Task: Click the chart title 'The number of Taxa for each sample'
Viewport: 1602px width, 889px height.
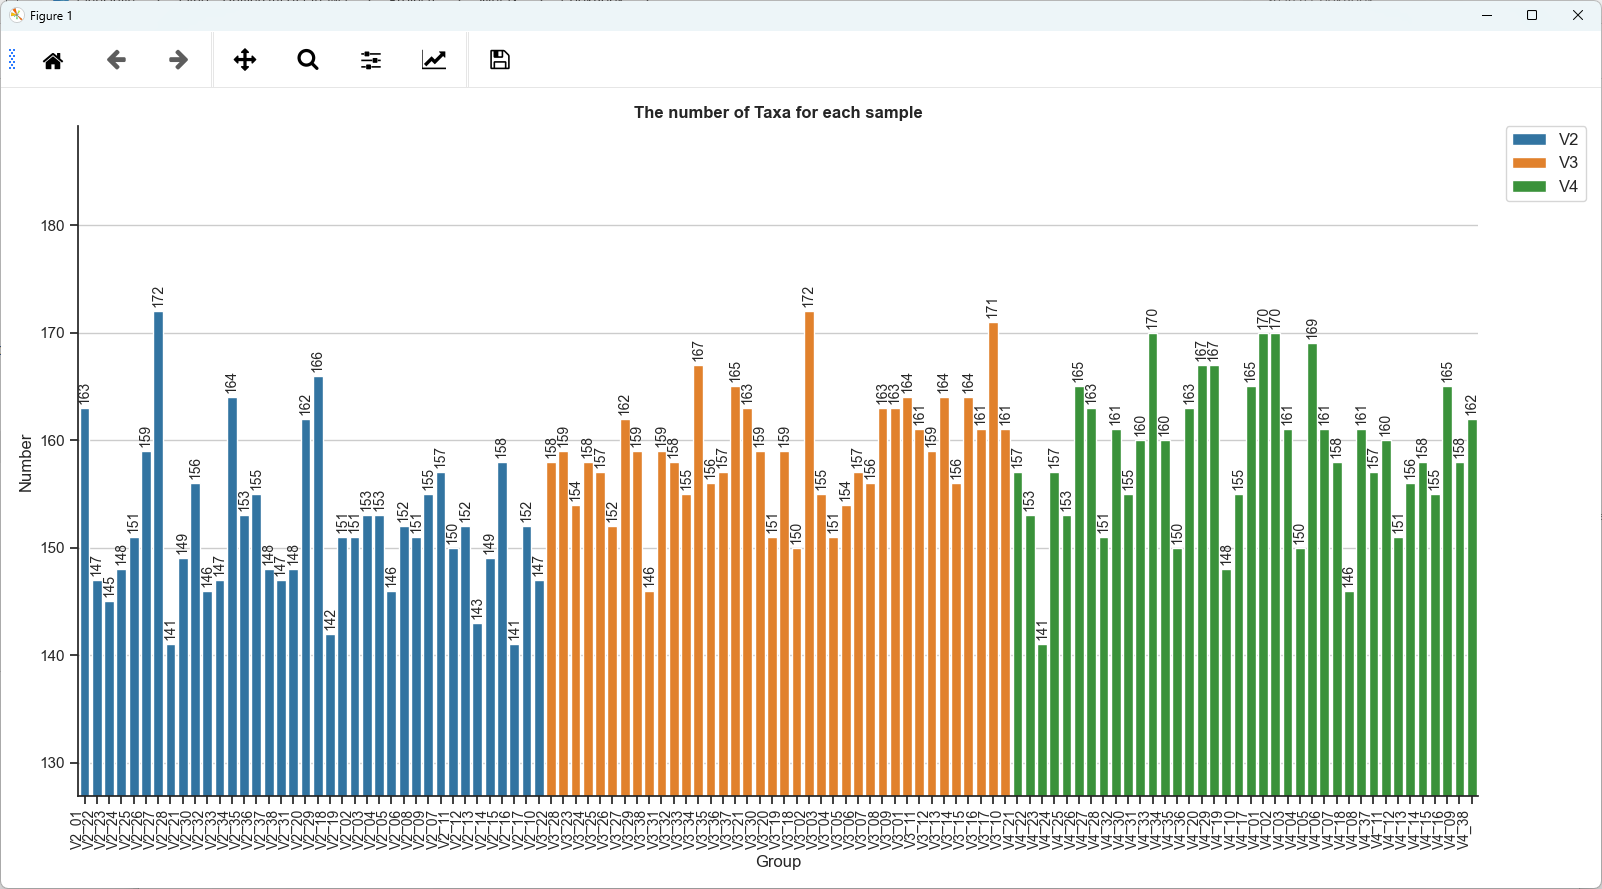Action: (778, 112)
